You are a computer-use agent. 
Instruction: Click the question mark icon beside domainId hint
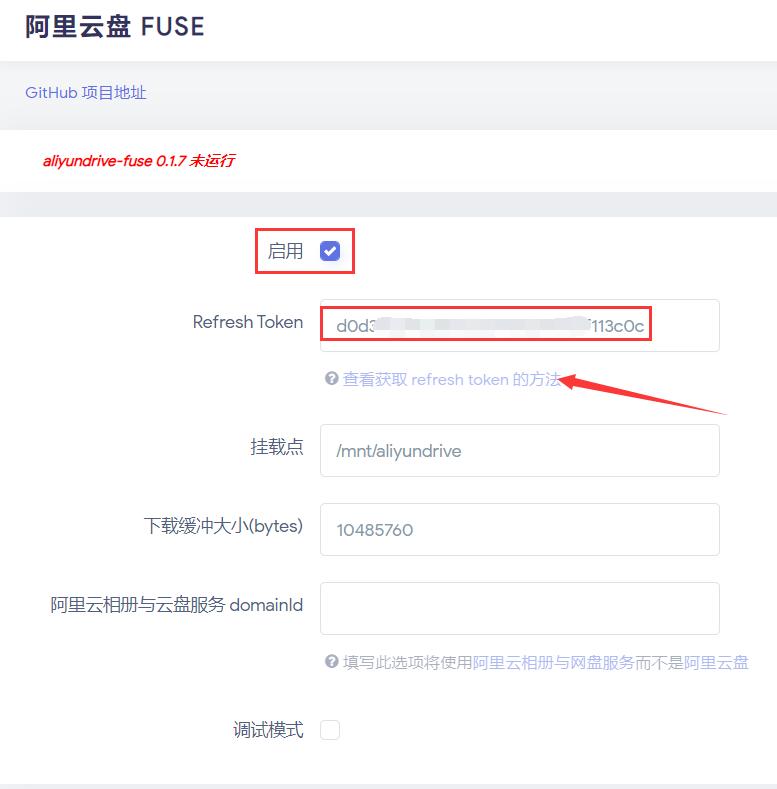pos(331,661)
